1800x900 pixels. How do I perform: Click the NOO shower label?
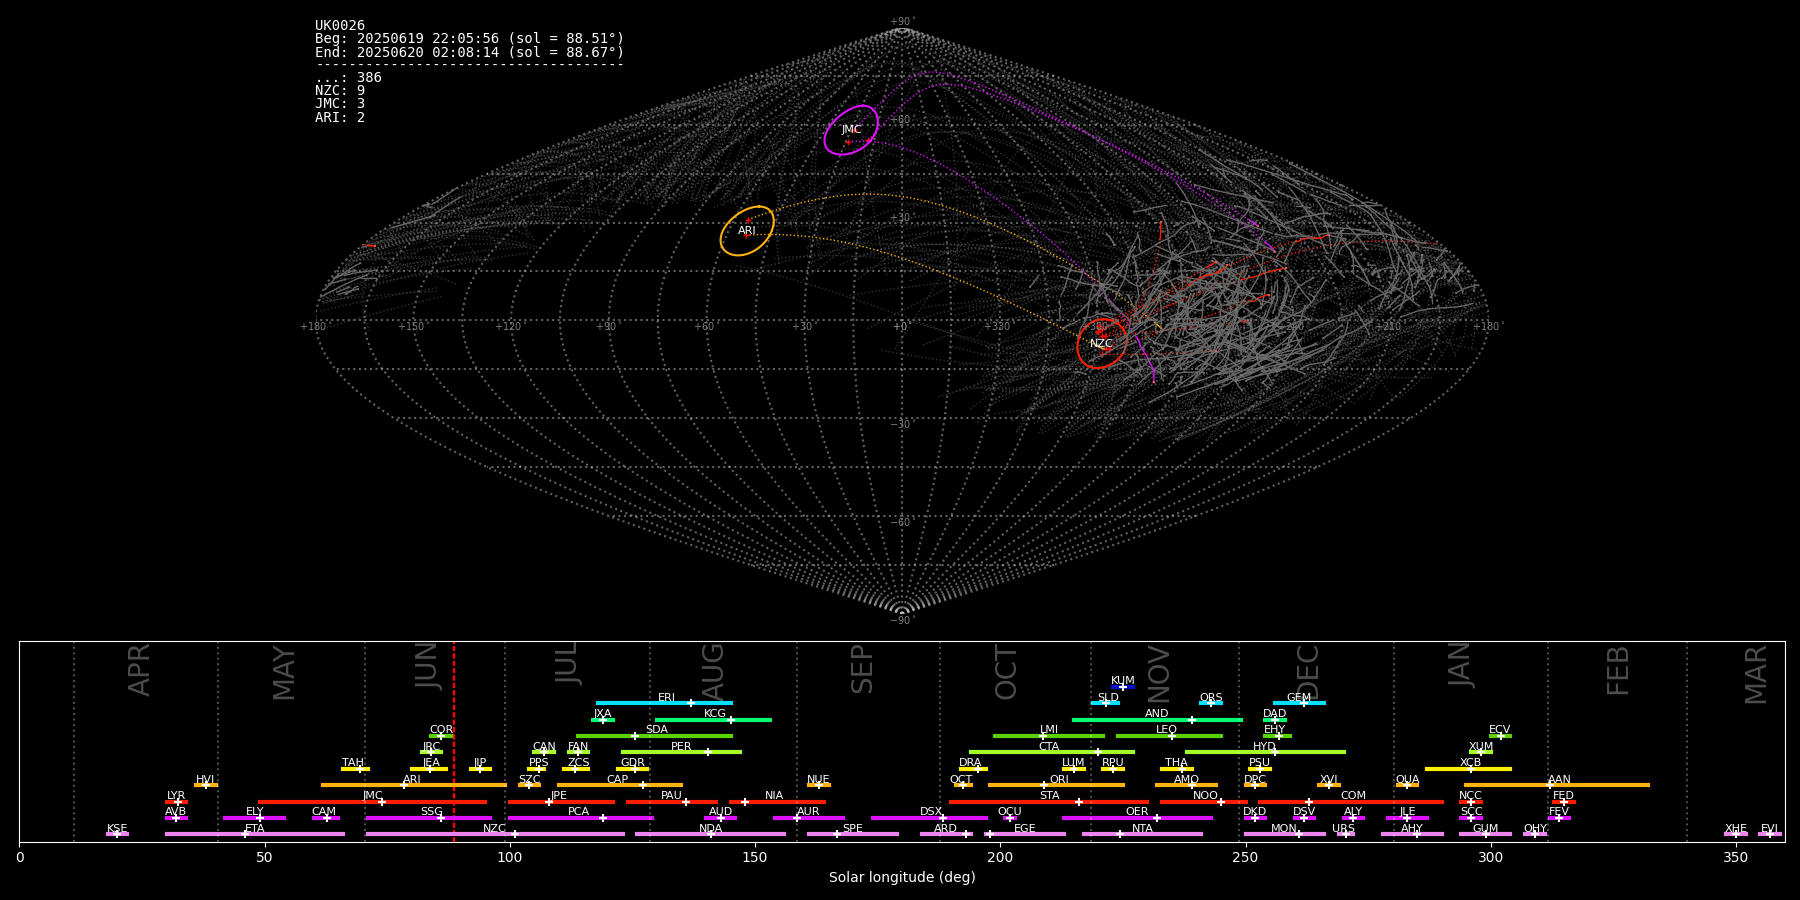click(1206, 796)
